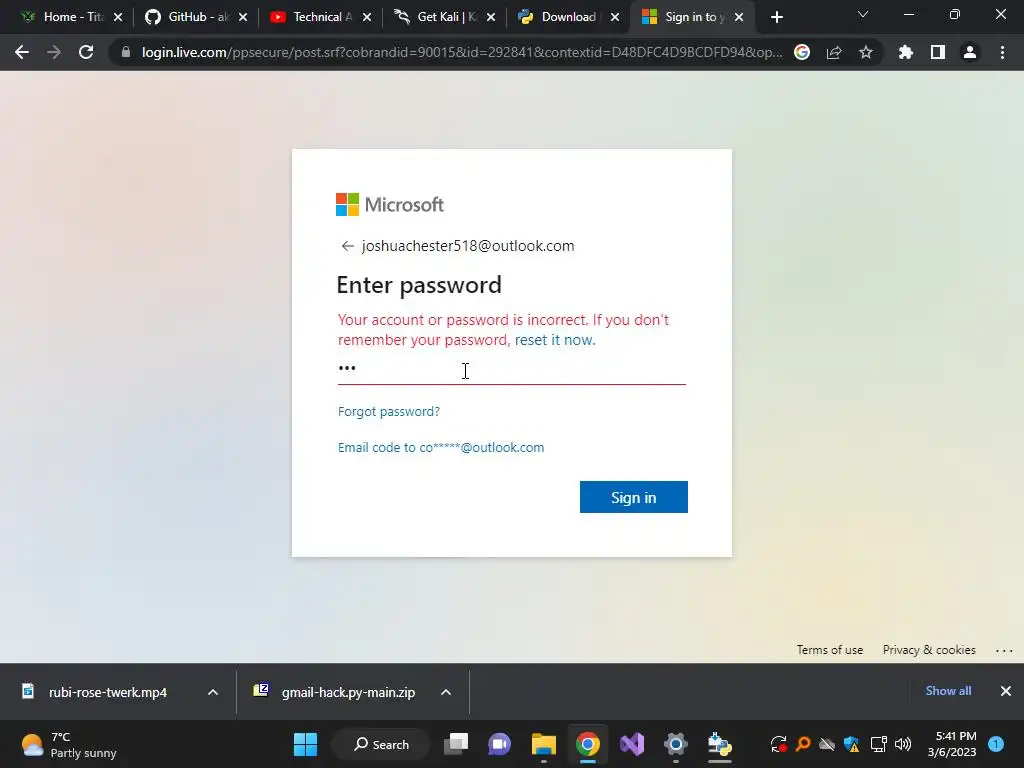Toggle the browser side panel icon
Image resolution: width=1024 pixels, height=768 pixels.
[x=938, y=52]
